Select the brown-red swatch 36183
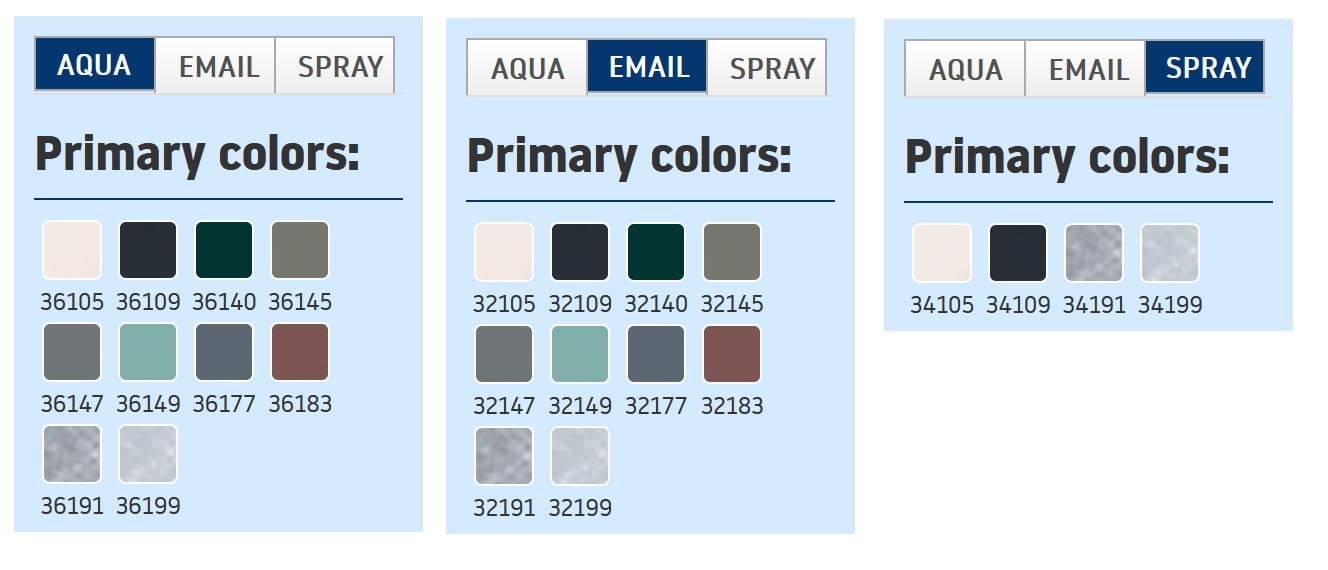Screen dimensions: 1328x570 (x=300, y=352)
